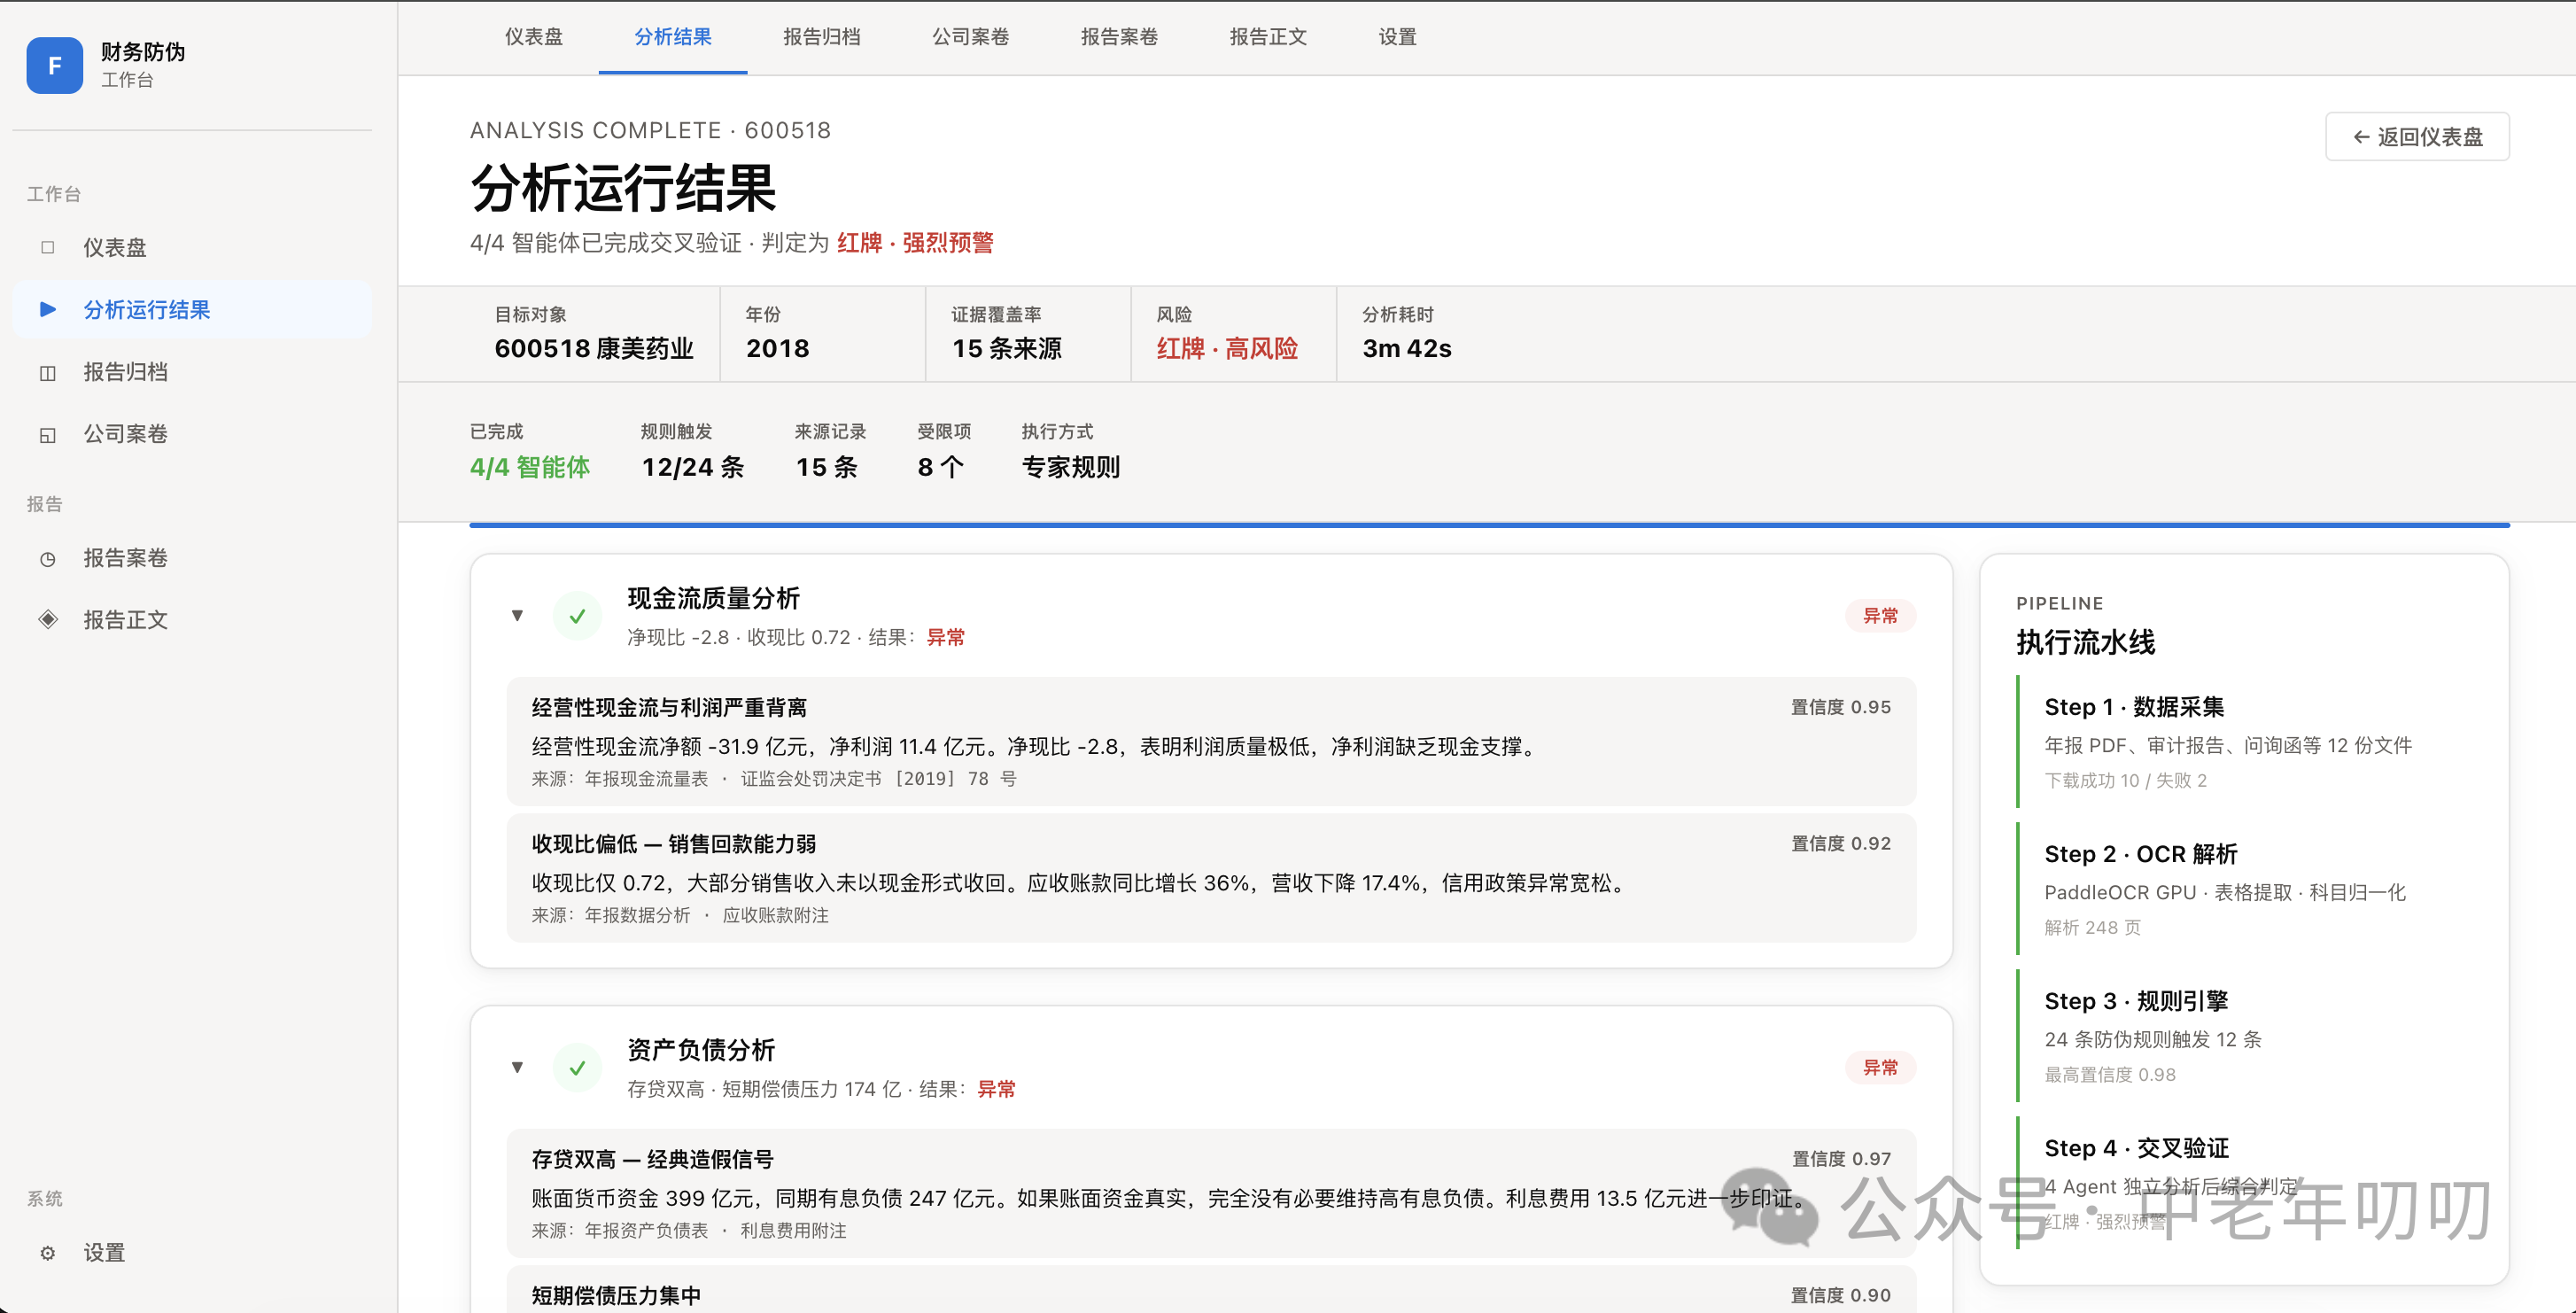
Task: Click the green check on 现金流质量分析
Action: pyautogui.click(x=577, y=616)
